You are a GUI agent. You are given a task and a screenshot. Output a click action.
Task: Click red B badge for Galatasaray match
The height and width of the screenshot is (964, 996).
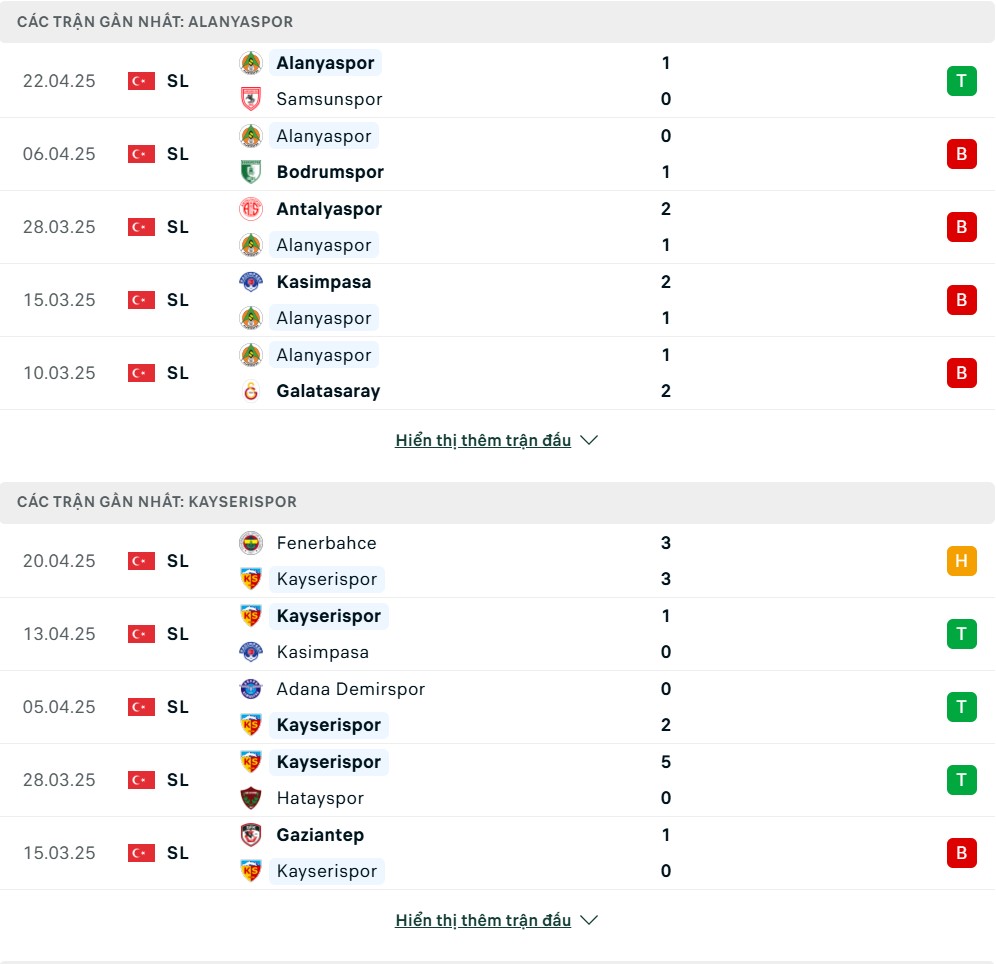[961, 373]
